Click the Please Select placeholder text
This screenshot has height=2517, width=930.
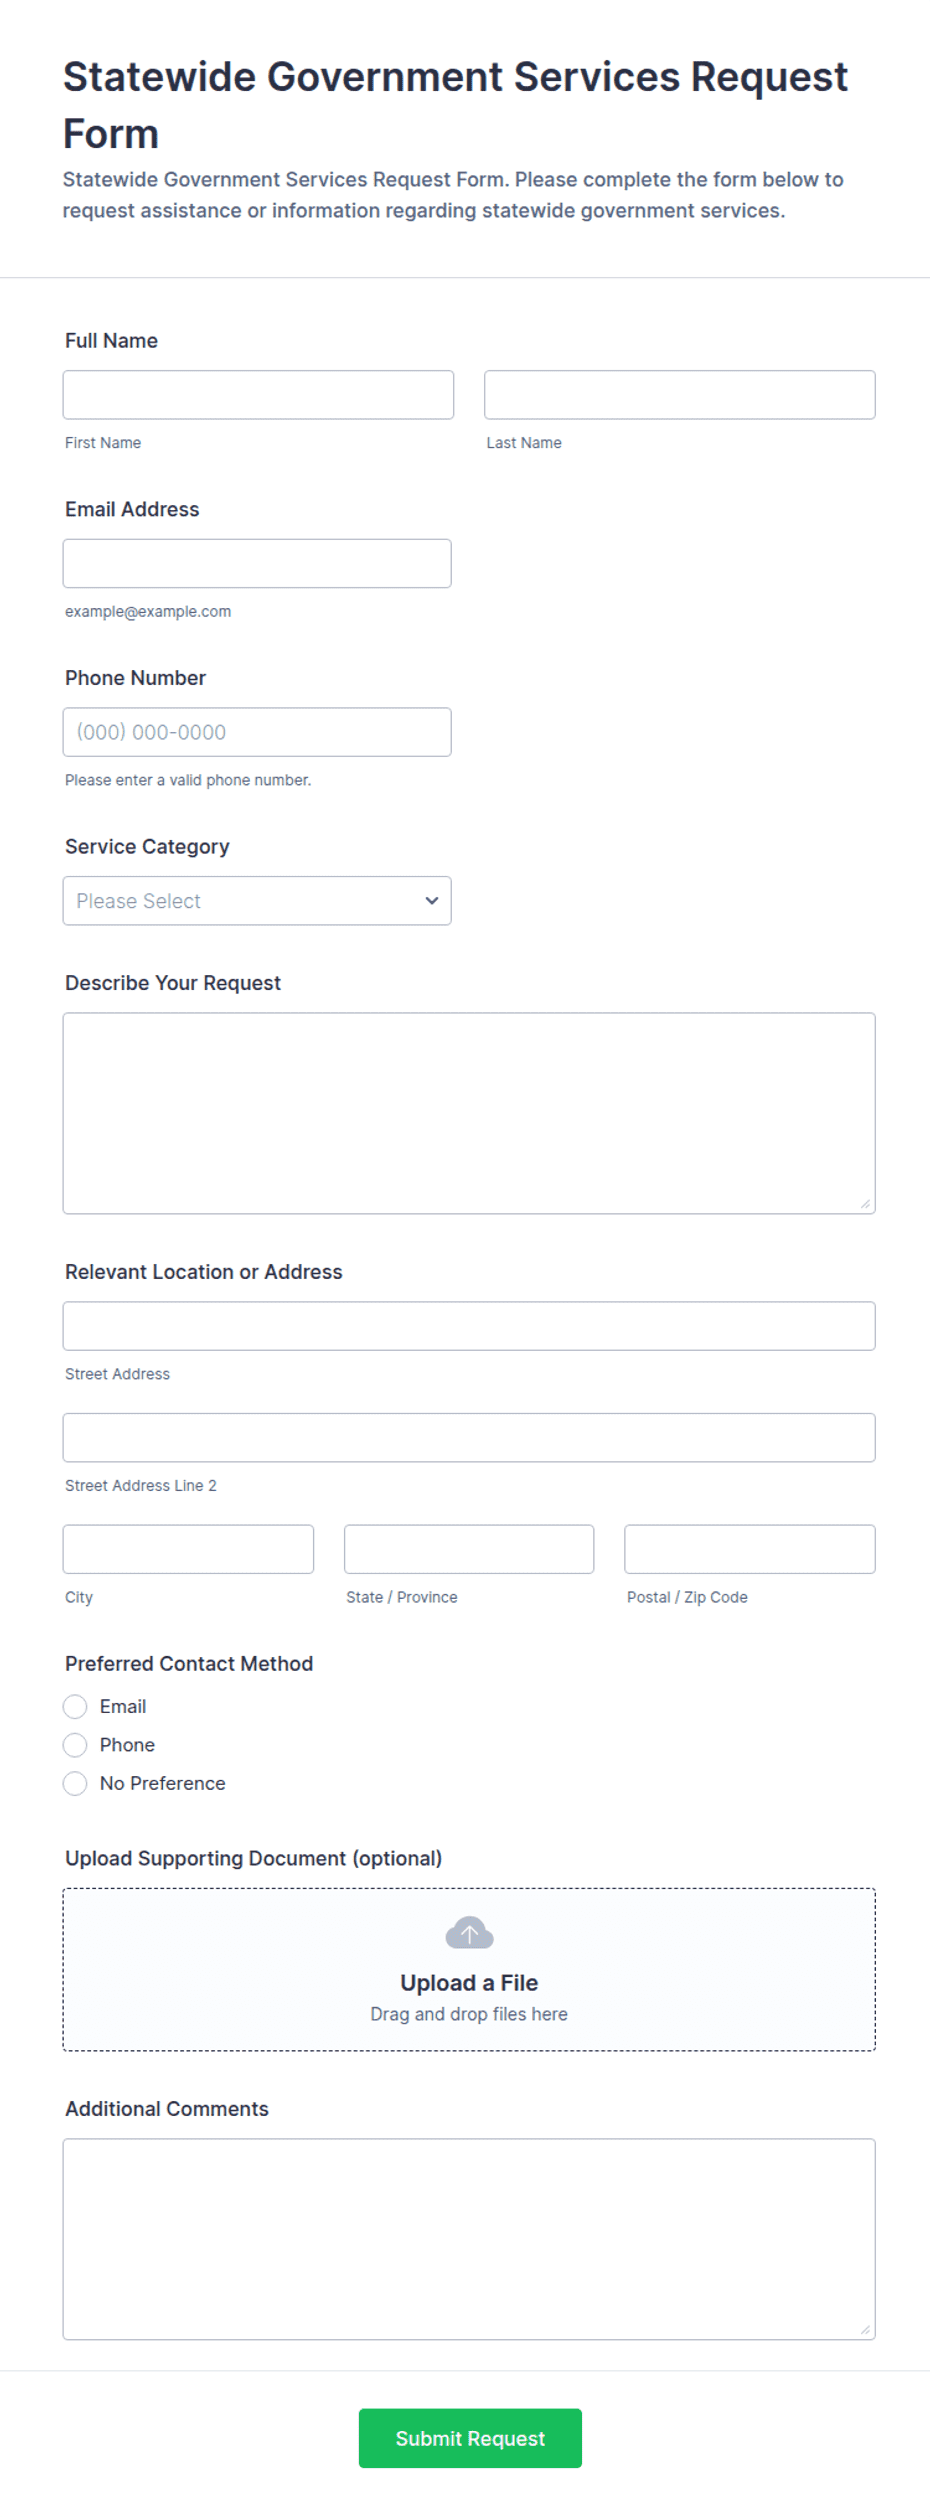[x=138, y=901]
